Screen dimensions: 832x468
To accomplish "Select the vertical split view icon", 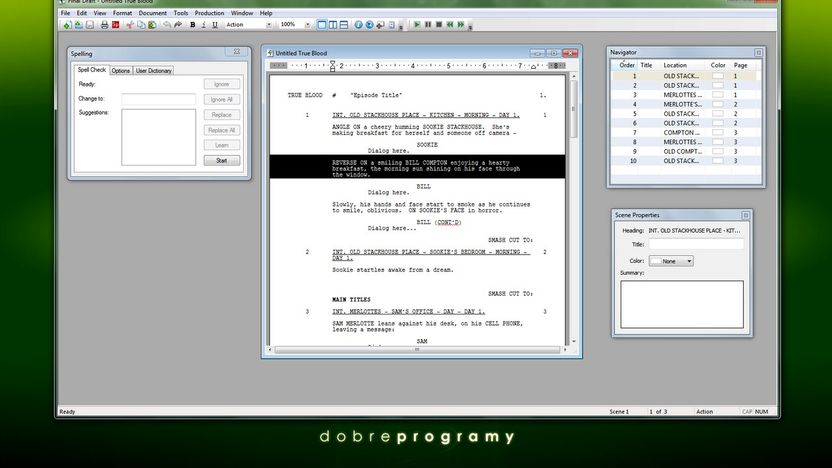I will point(333,25).
